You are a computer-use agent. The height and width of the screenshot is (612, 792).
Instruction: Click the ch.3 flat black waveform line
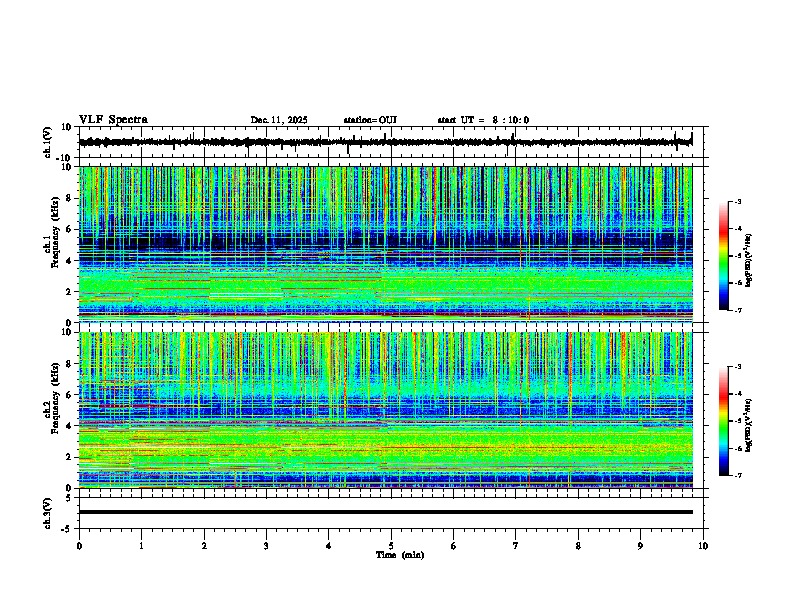(x=385, y=512)
